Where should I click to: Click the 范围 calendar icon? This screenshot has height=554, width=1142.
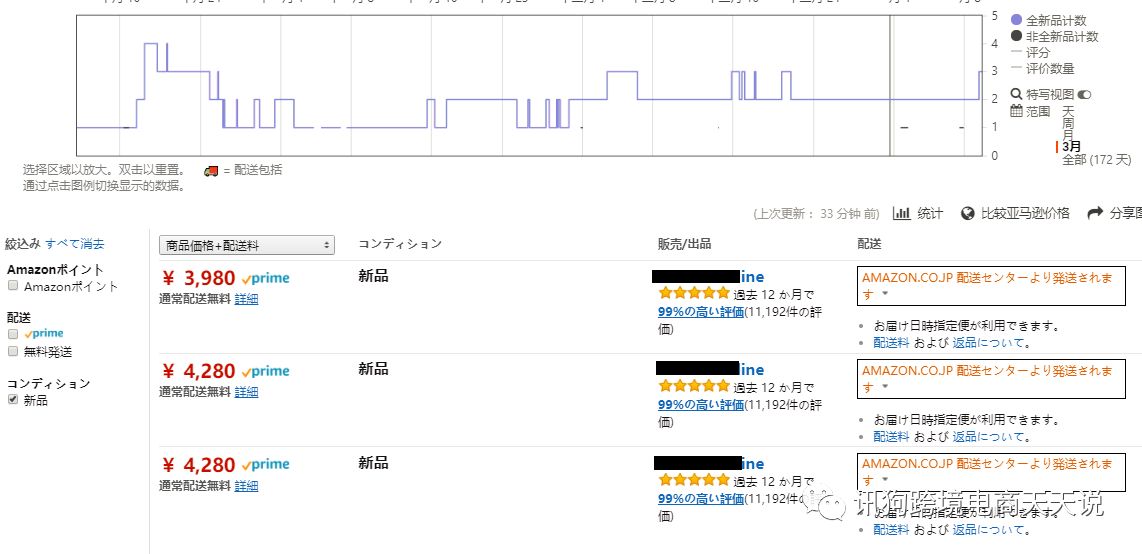tap(1017, 111)
